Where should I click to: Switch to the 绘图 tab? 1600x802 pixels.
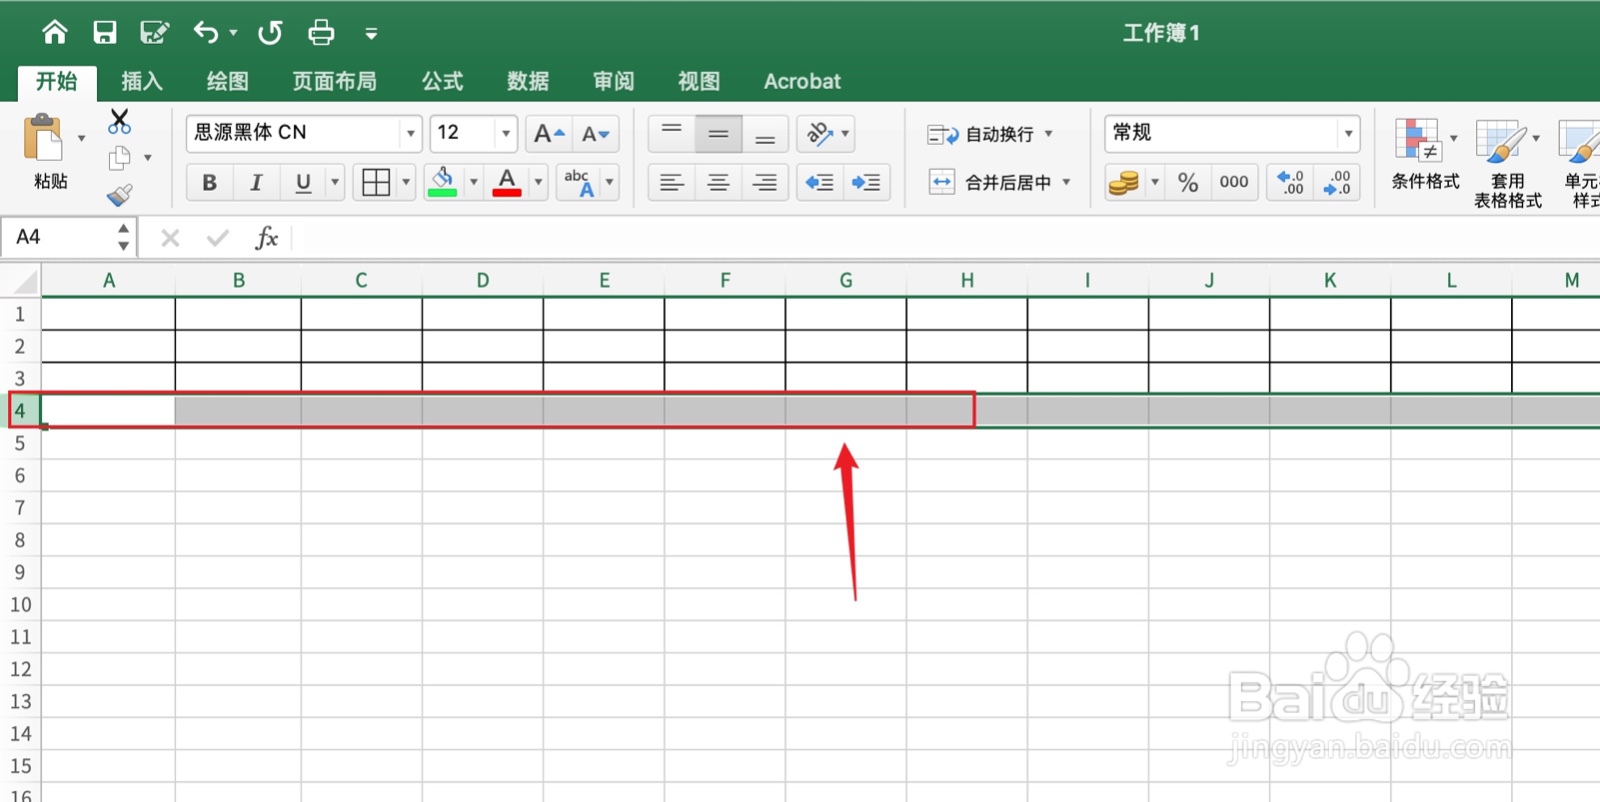227,81
